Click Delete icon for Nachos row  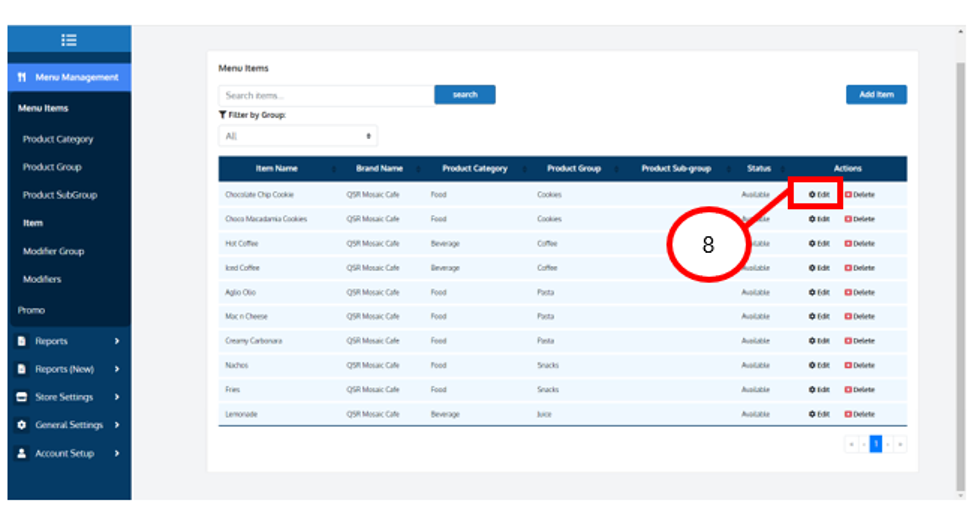click(x=848, y=365)
